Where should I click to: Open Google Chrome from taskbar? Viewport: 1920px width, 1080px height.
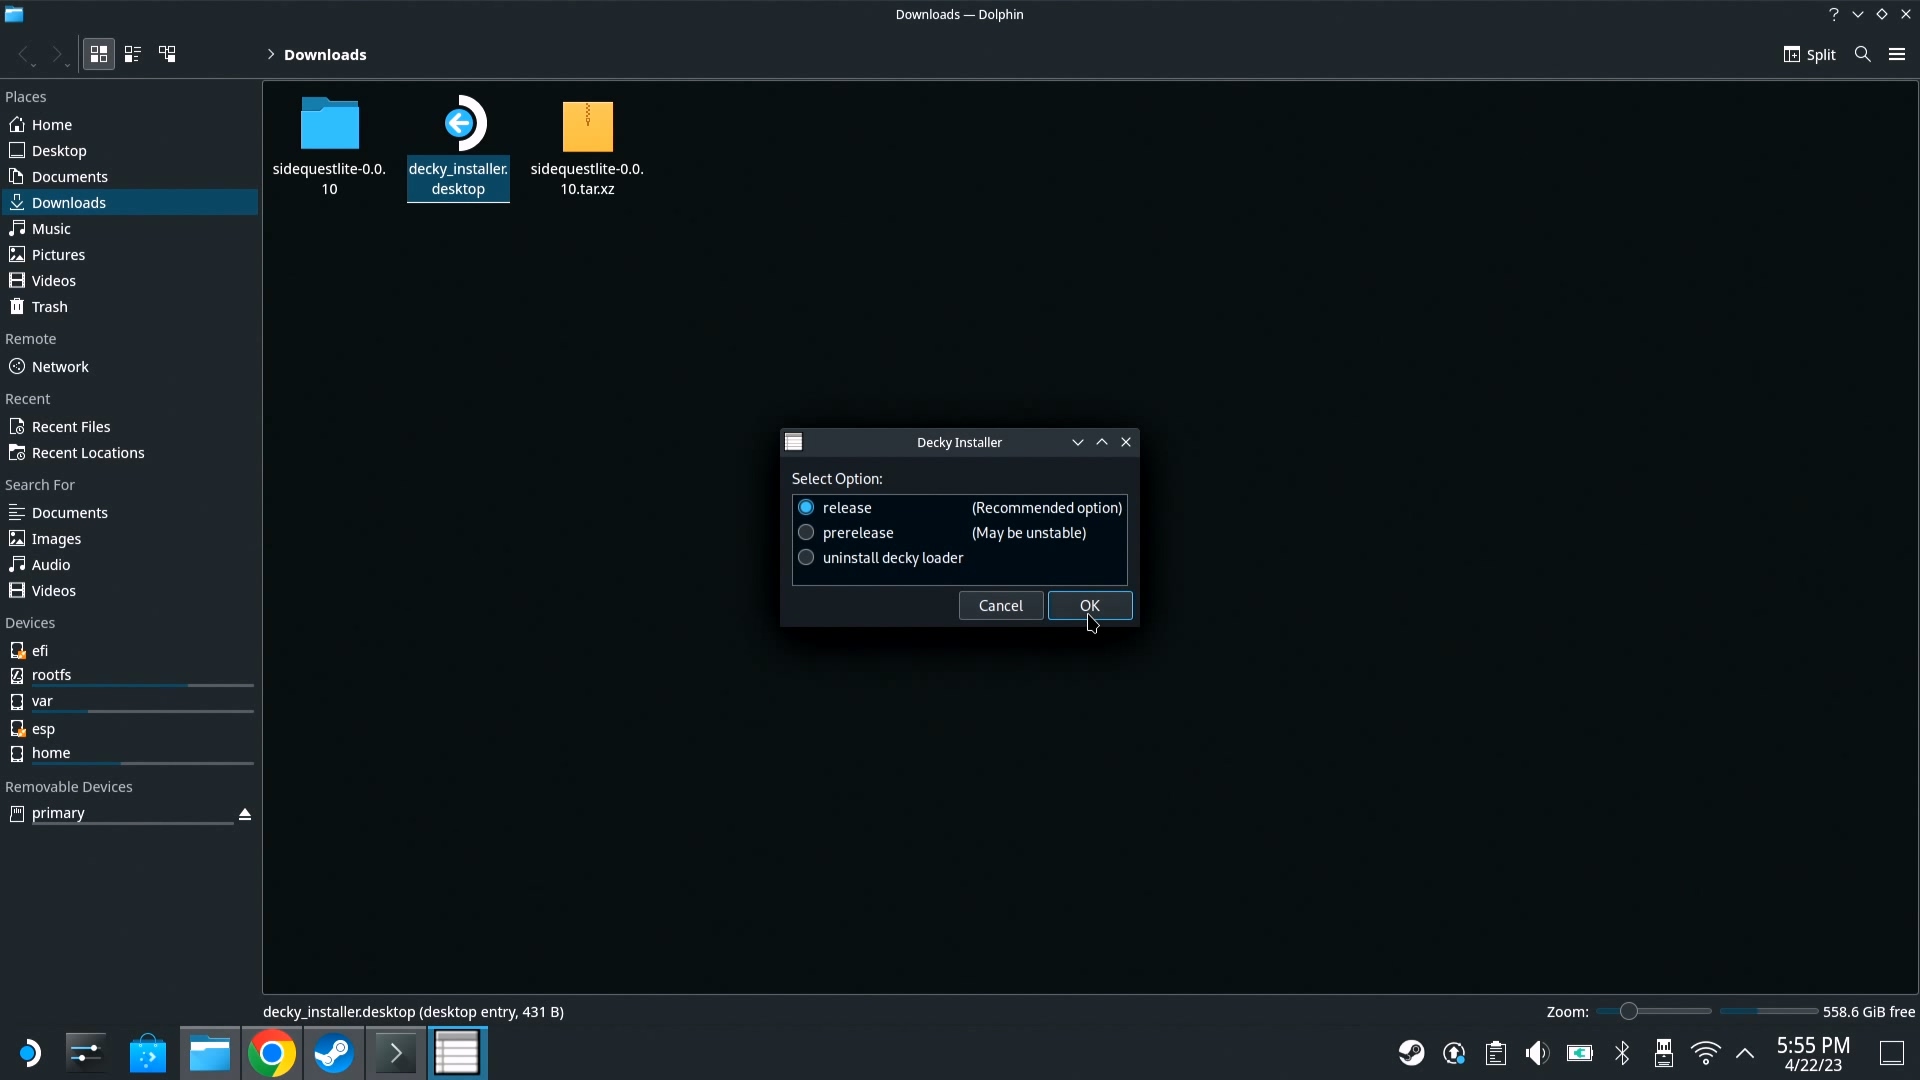(272, 1054)
